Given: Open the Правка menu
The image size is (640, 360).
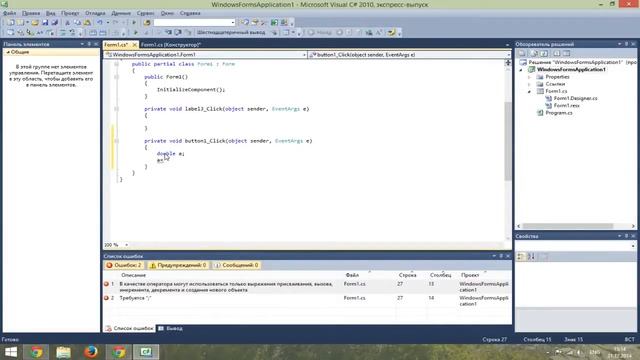Looking at the screenshot, I should point(31,13).
